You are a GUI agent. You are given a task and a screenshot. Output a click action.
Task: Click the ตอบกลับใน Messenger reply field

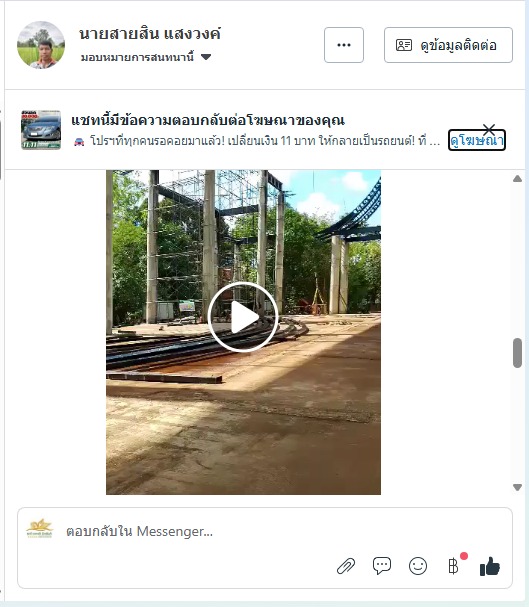click(x=265, y=532)
